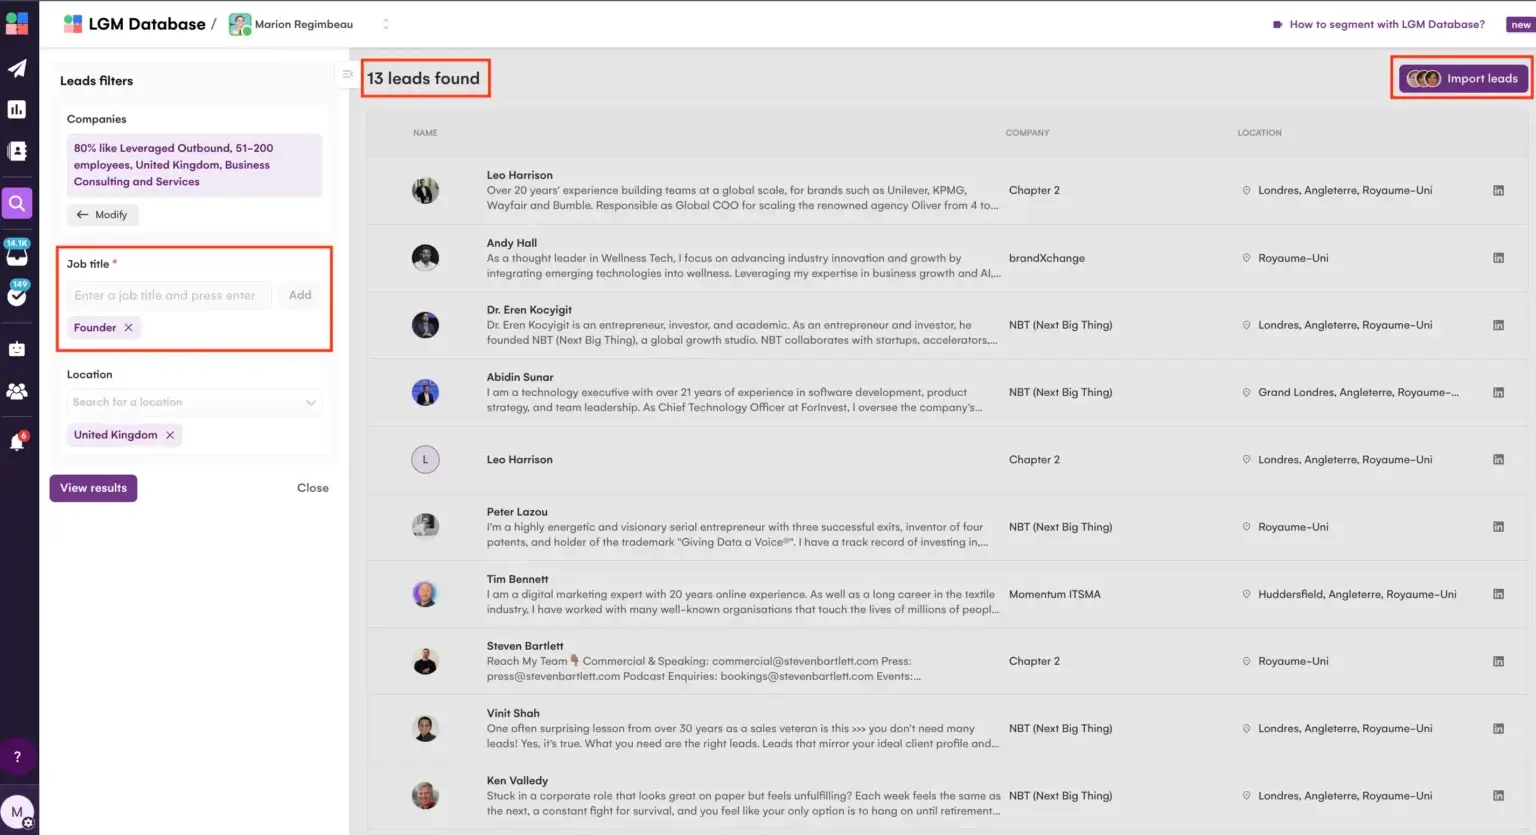Select Abidin Sunar's profile photo
The width and height of the screenshot is (1536, 835).
[425, 392]
